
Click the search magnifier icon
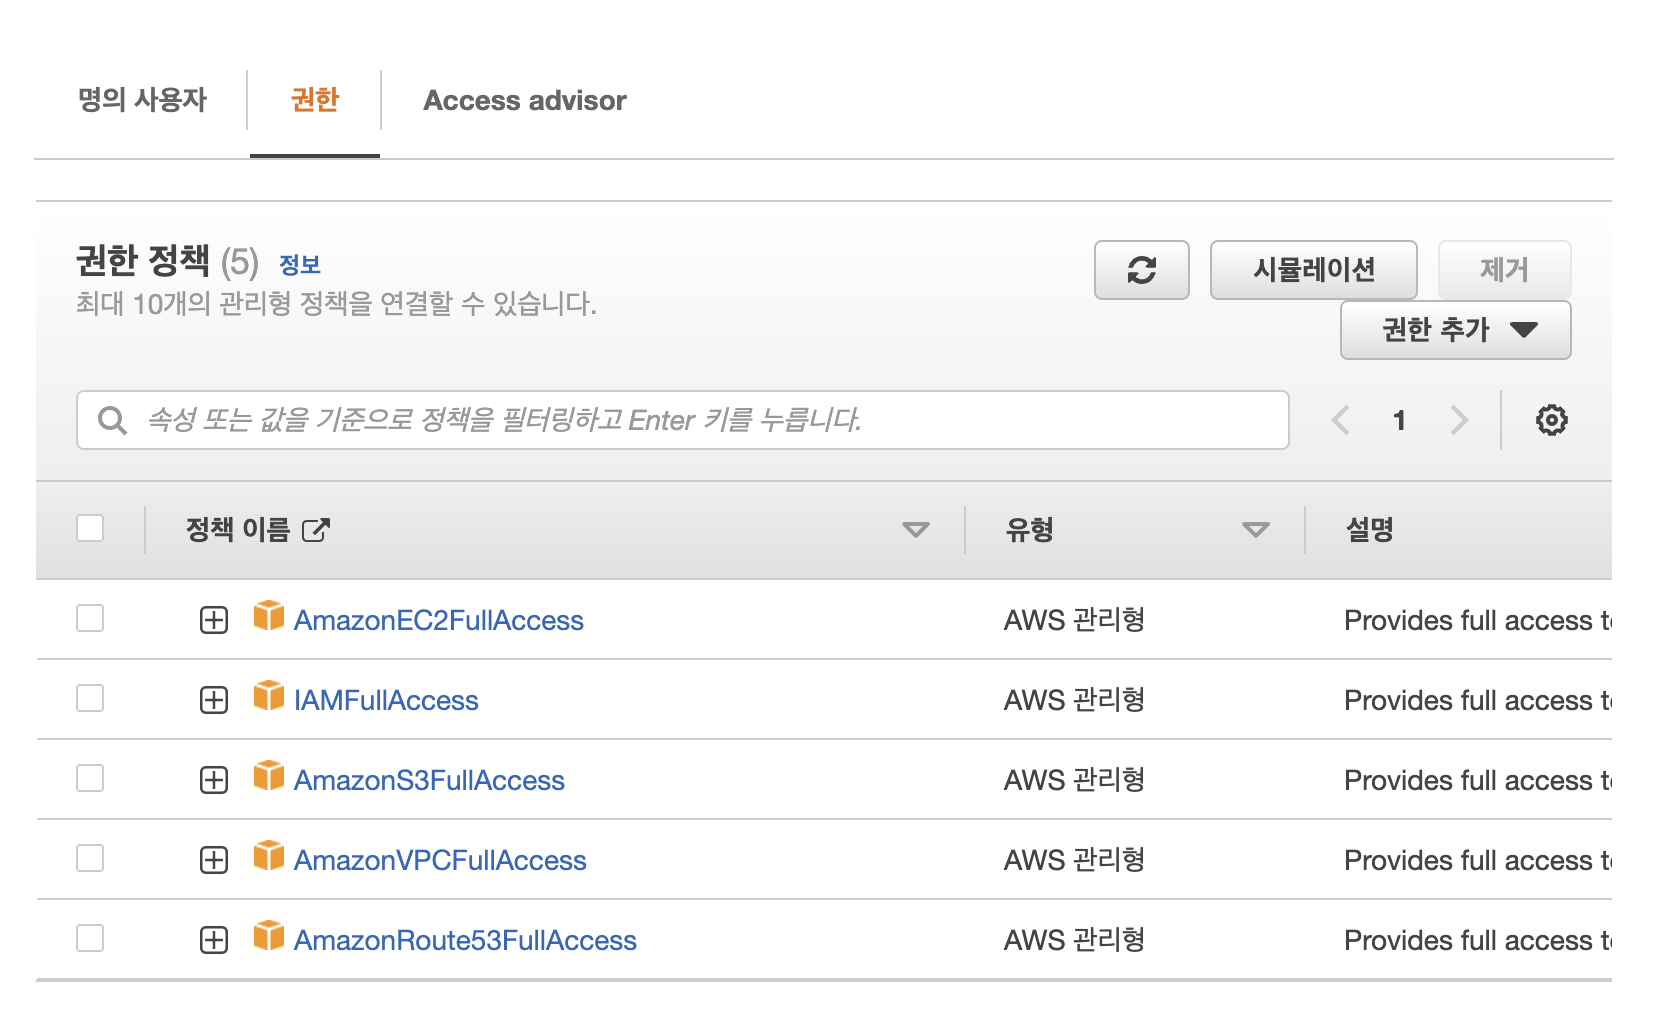pyautogui.click(x=112, y=420)
